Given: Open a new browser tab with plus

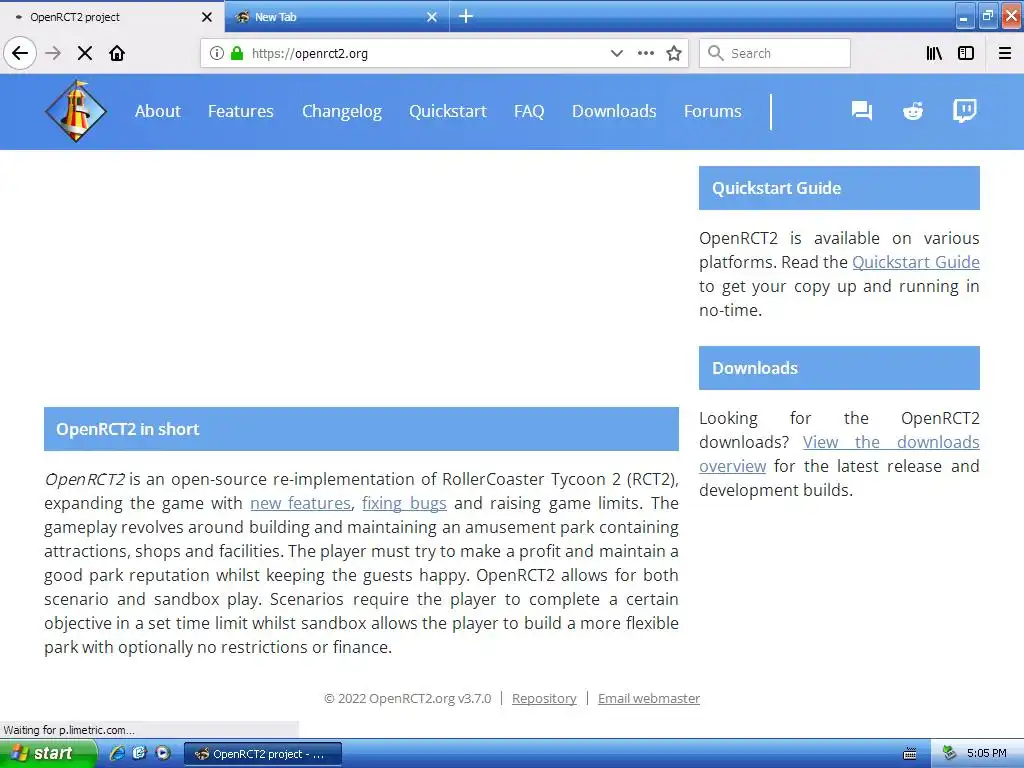Looking at the screenshot, I should pyautogui.click(x=466, y=16).
